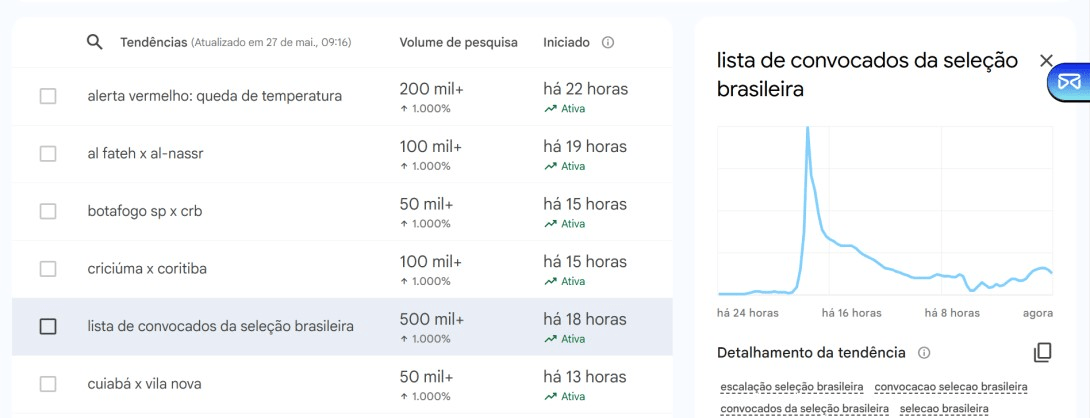Viewport: 1090px width, 418px height.
Task: Open the blue mail extension icon
Action: point(1067,82)
